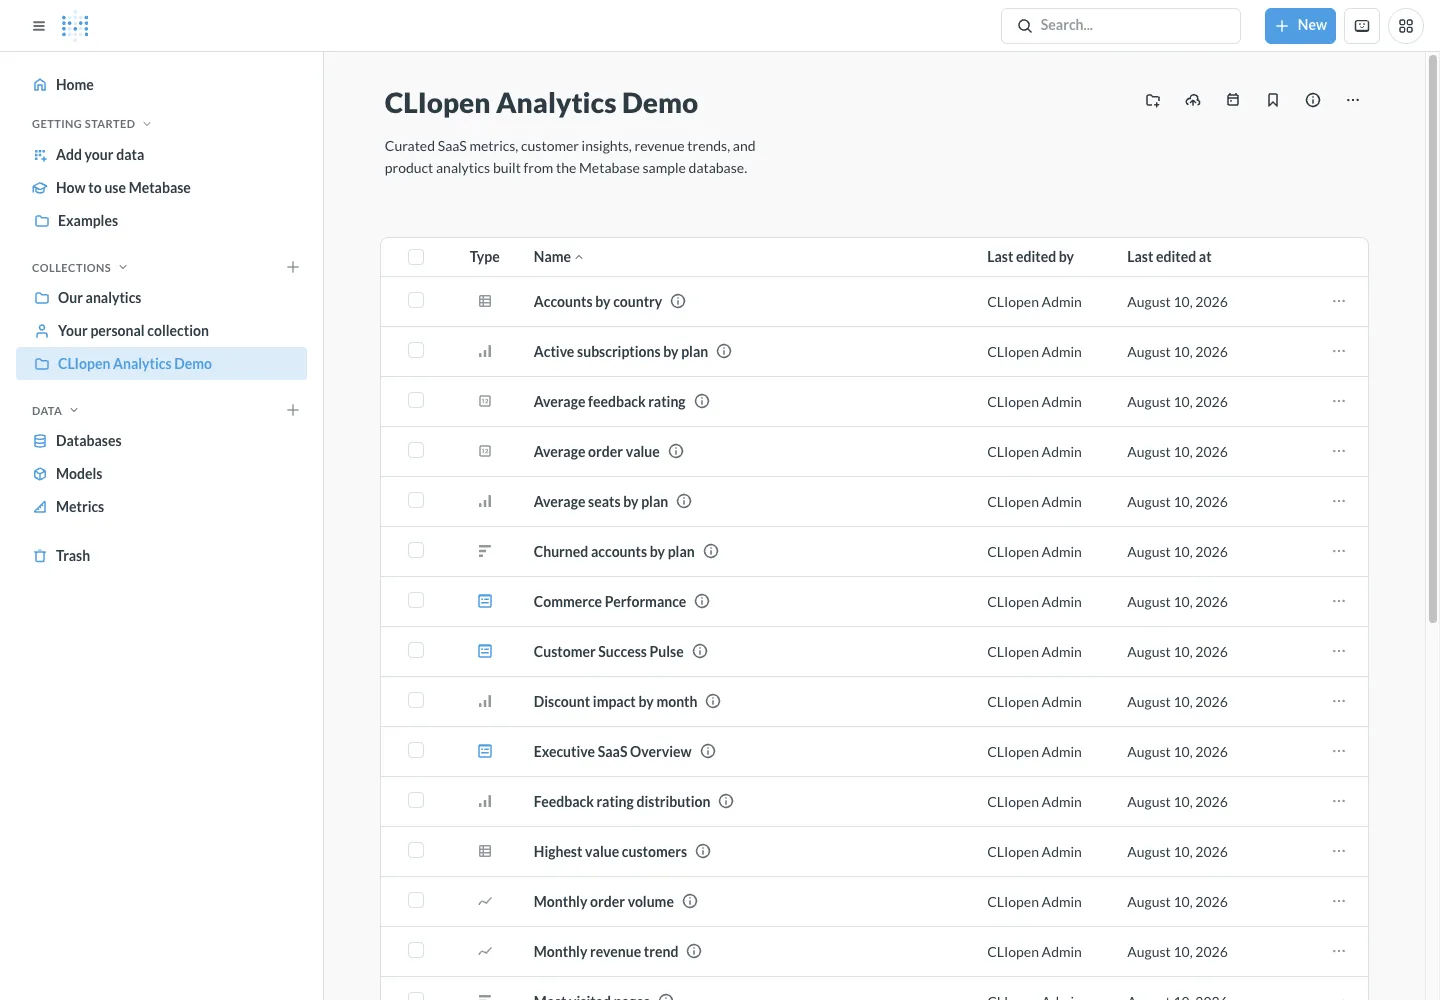
Task: Collapse the Collections section
Action: tap(80, 268)
